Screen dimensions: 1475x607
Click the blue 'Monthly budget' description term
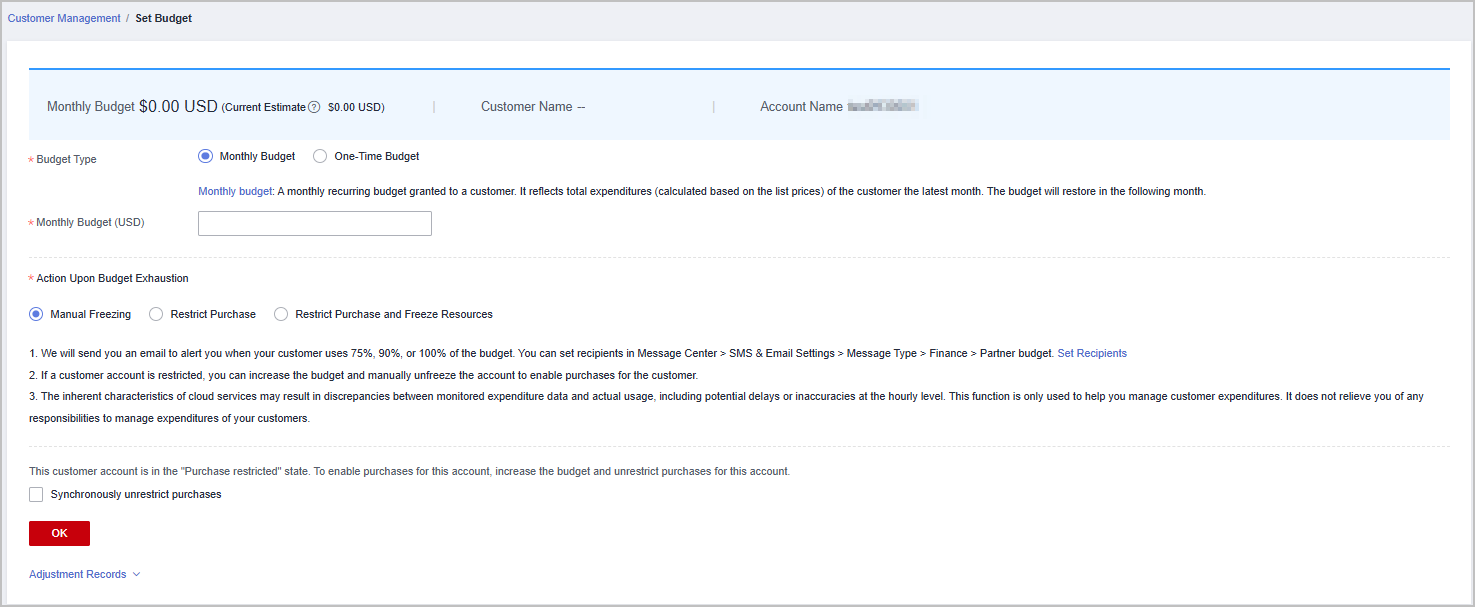235,191
